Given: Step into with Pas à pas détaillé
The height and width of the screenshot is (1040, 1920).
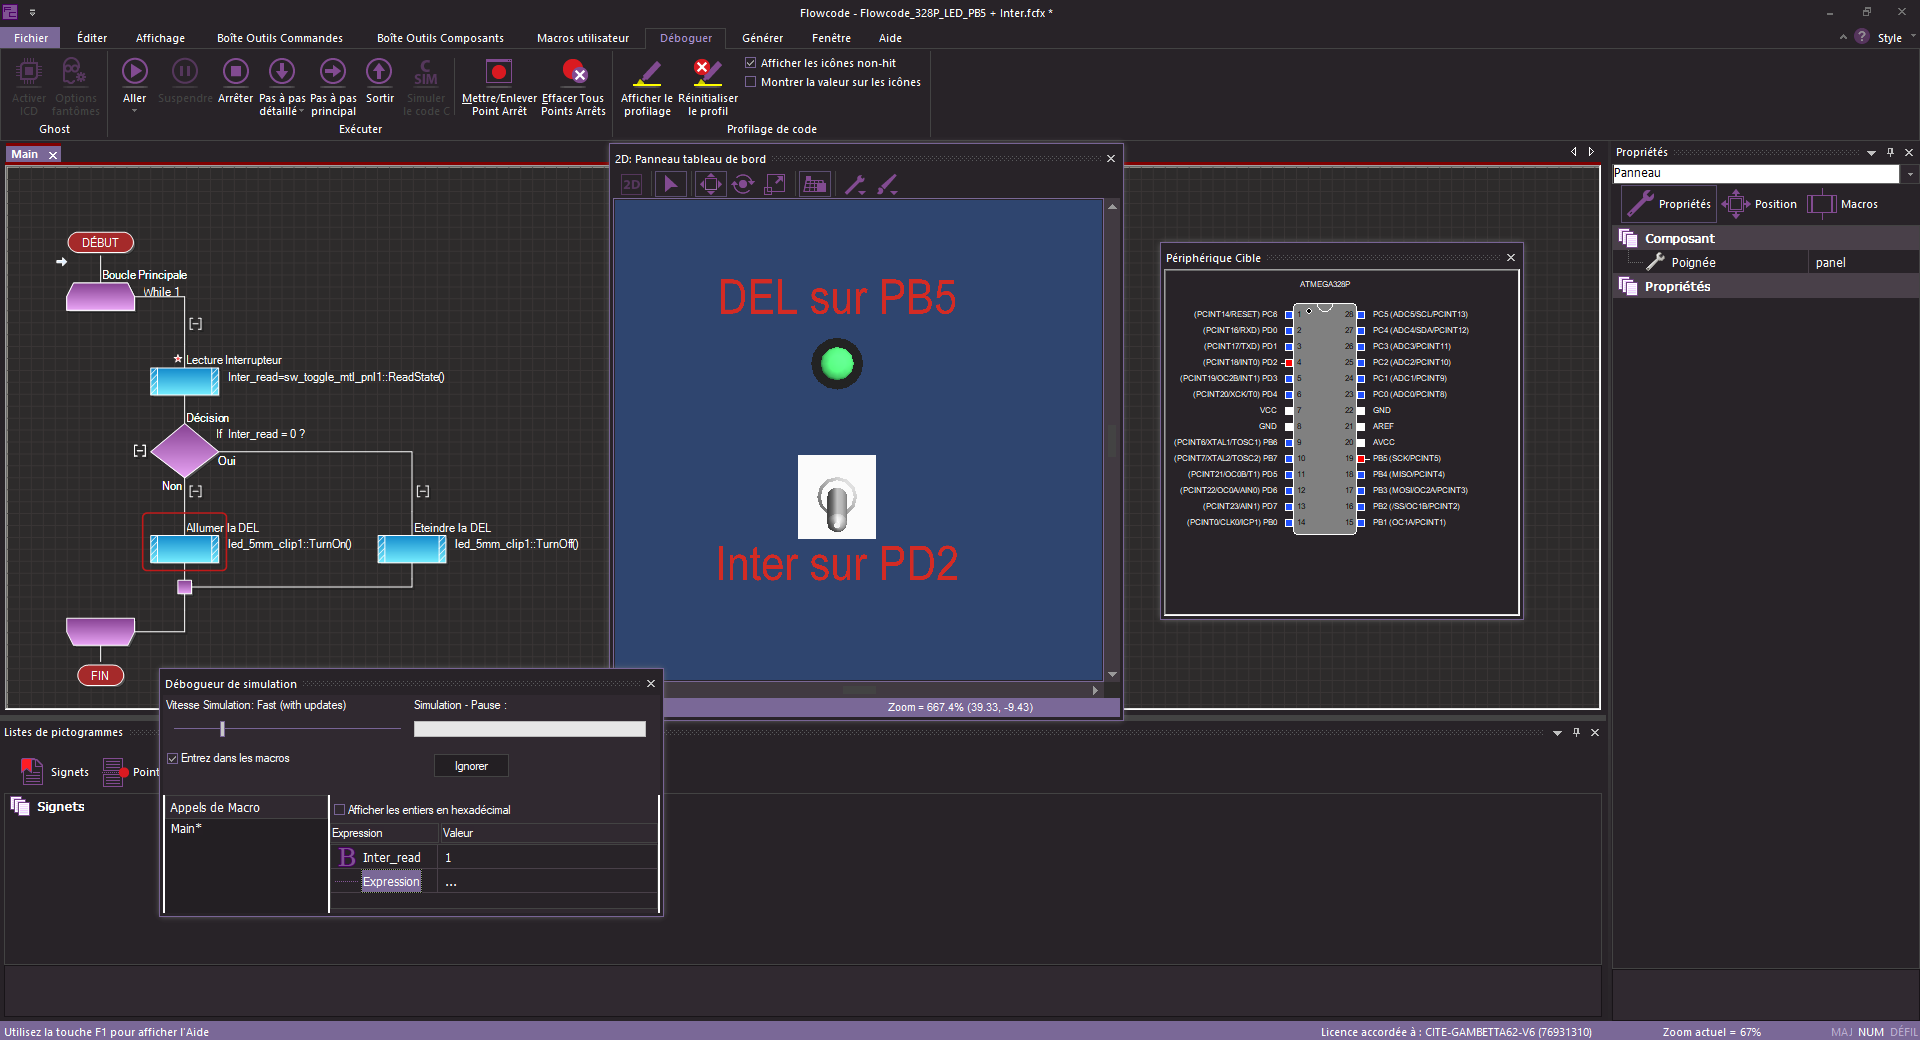Looking at the screenshot, I should 282,72.
